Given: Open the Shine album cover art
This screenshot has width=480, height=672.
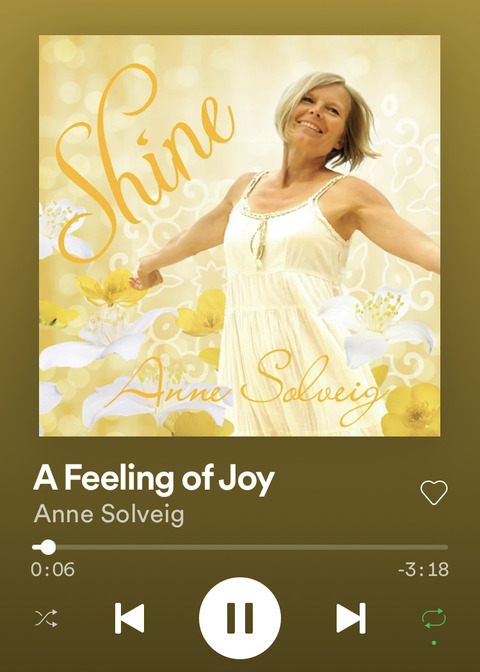Looking at the screenshot, I should [240, 236].
